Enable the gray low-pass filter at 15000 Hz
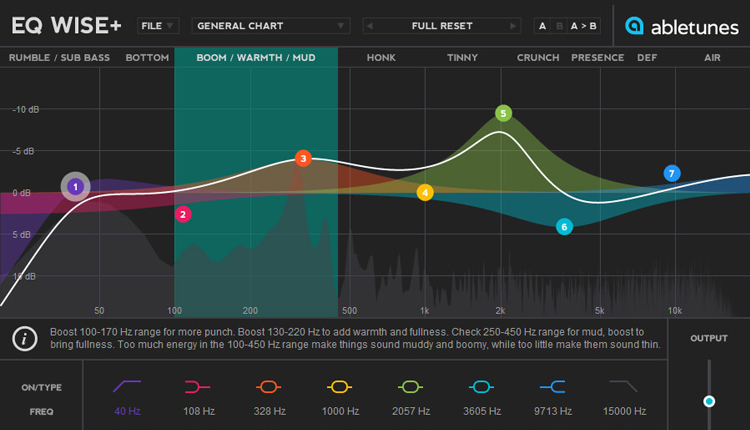The height and width of the screenshot is (430, 750). point(623,386)
